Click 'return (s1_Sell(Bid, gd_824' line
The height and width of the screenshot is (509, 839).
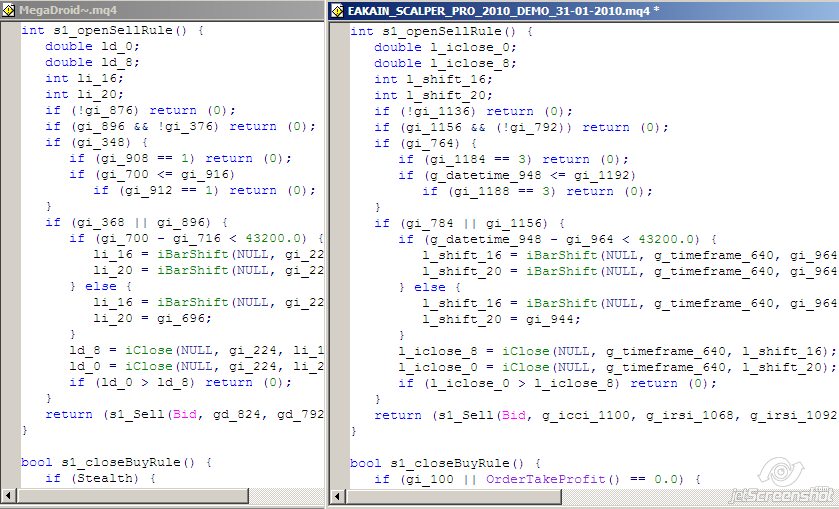click(184, 415)
